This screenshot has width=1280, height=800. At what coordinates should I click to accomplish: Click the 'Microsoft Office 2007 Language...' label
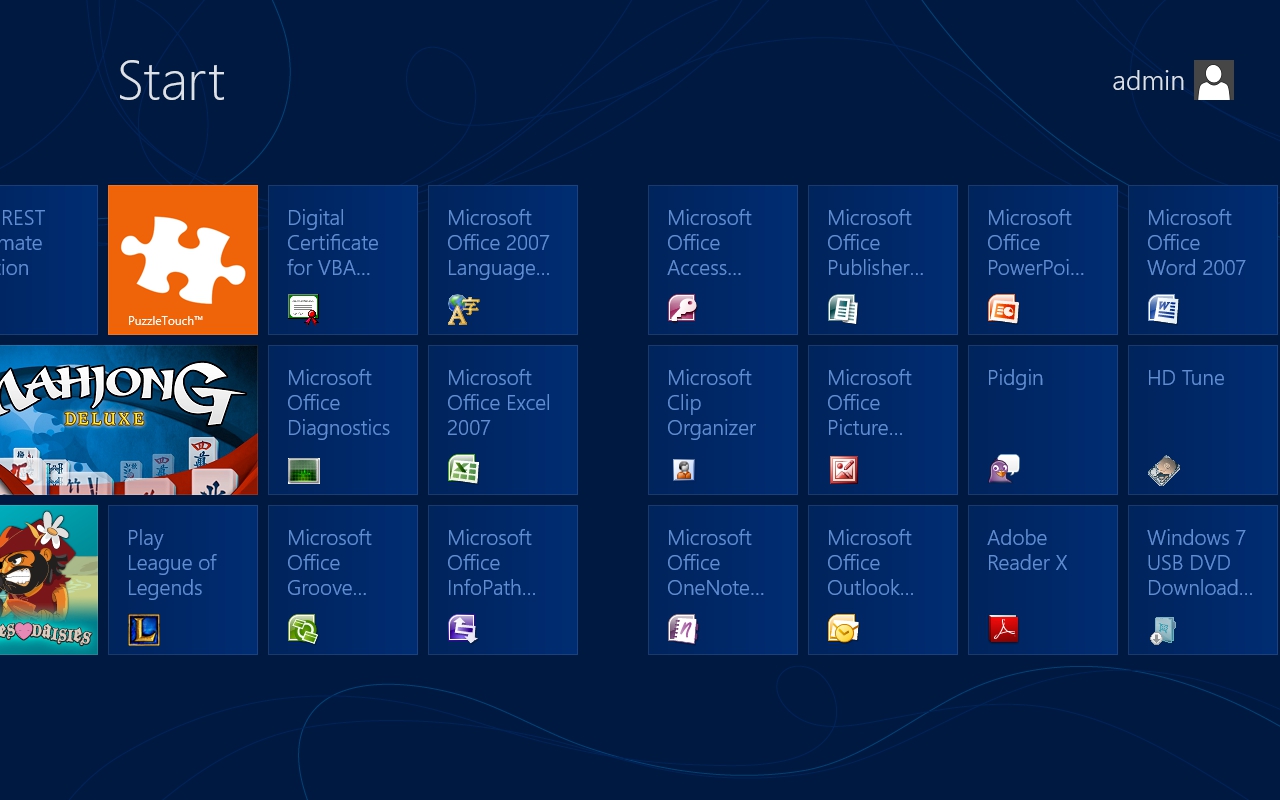tap(499, 243)
